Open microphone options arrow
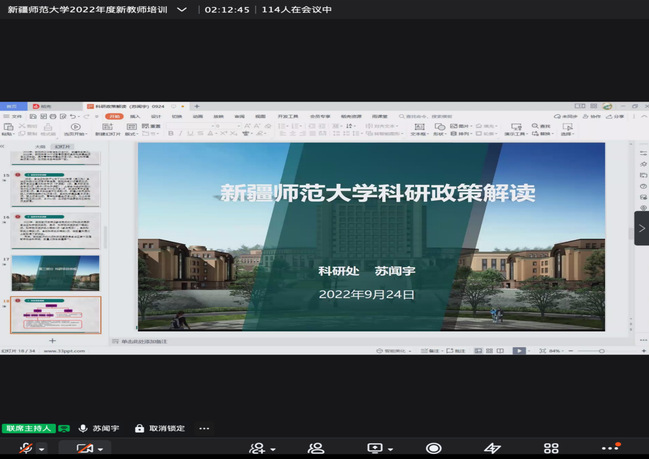Viewport: 649px width, 459px height. (x=41, y=450)
